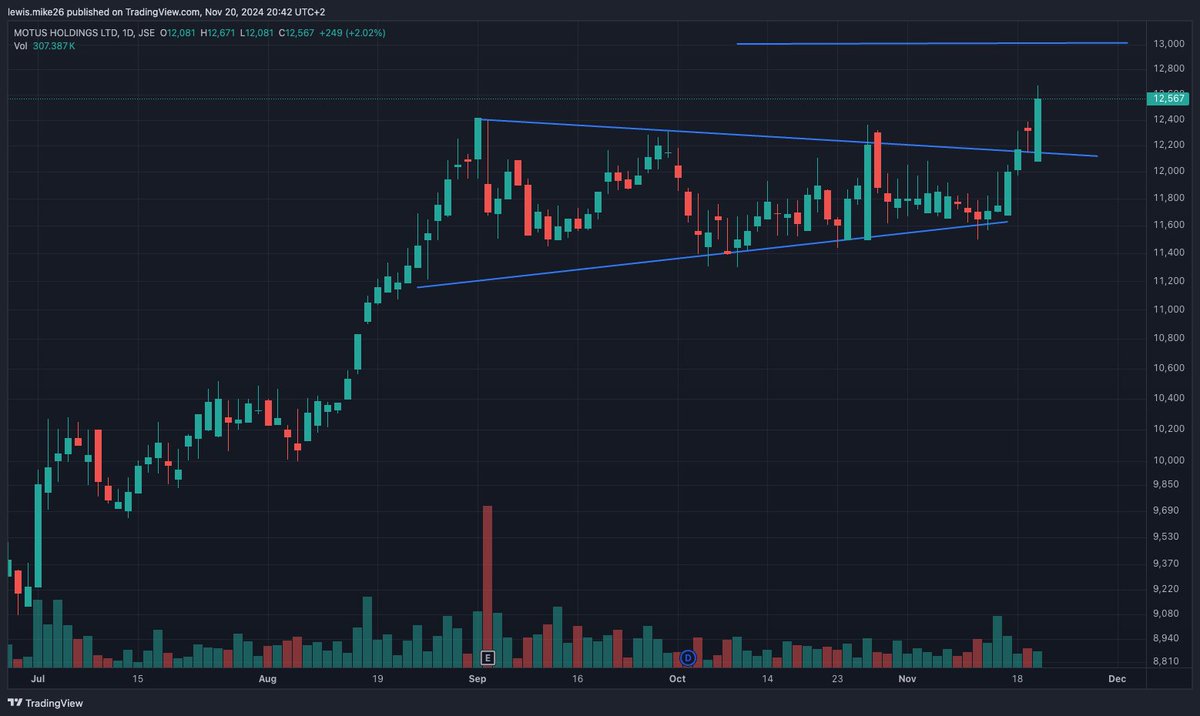Click the 10,800 price axis label
The image size is (1200, 716).
[1169, 339]
